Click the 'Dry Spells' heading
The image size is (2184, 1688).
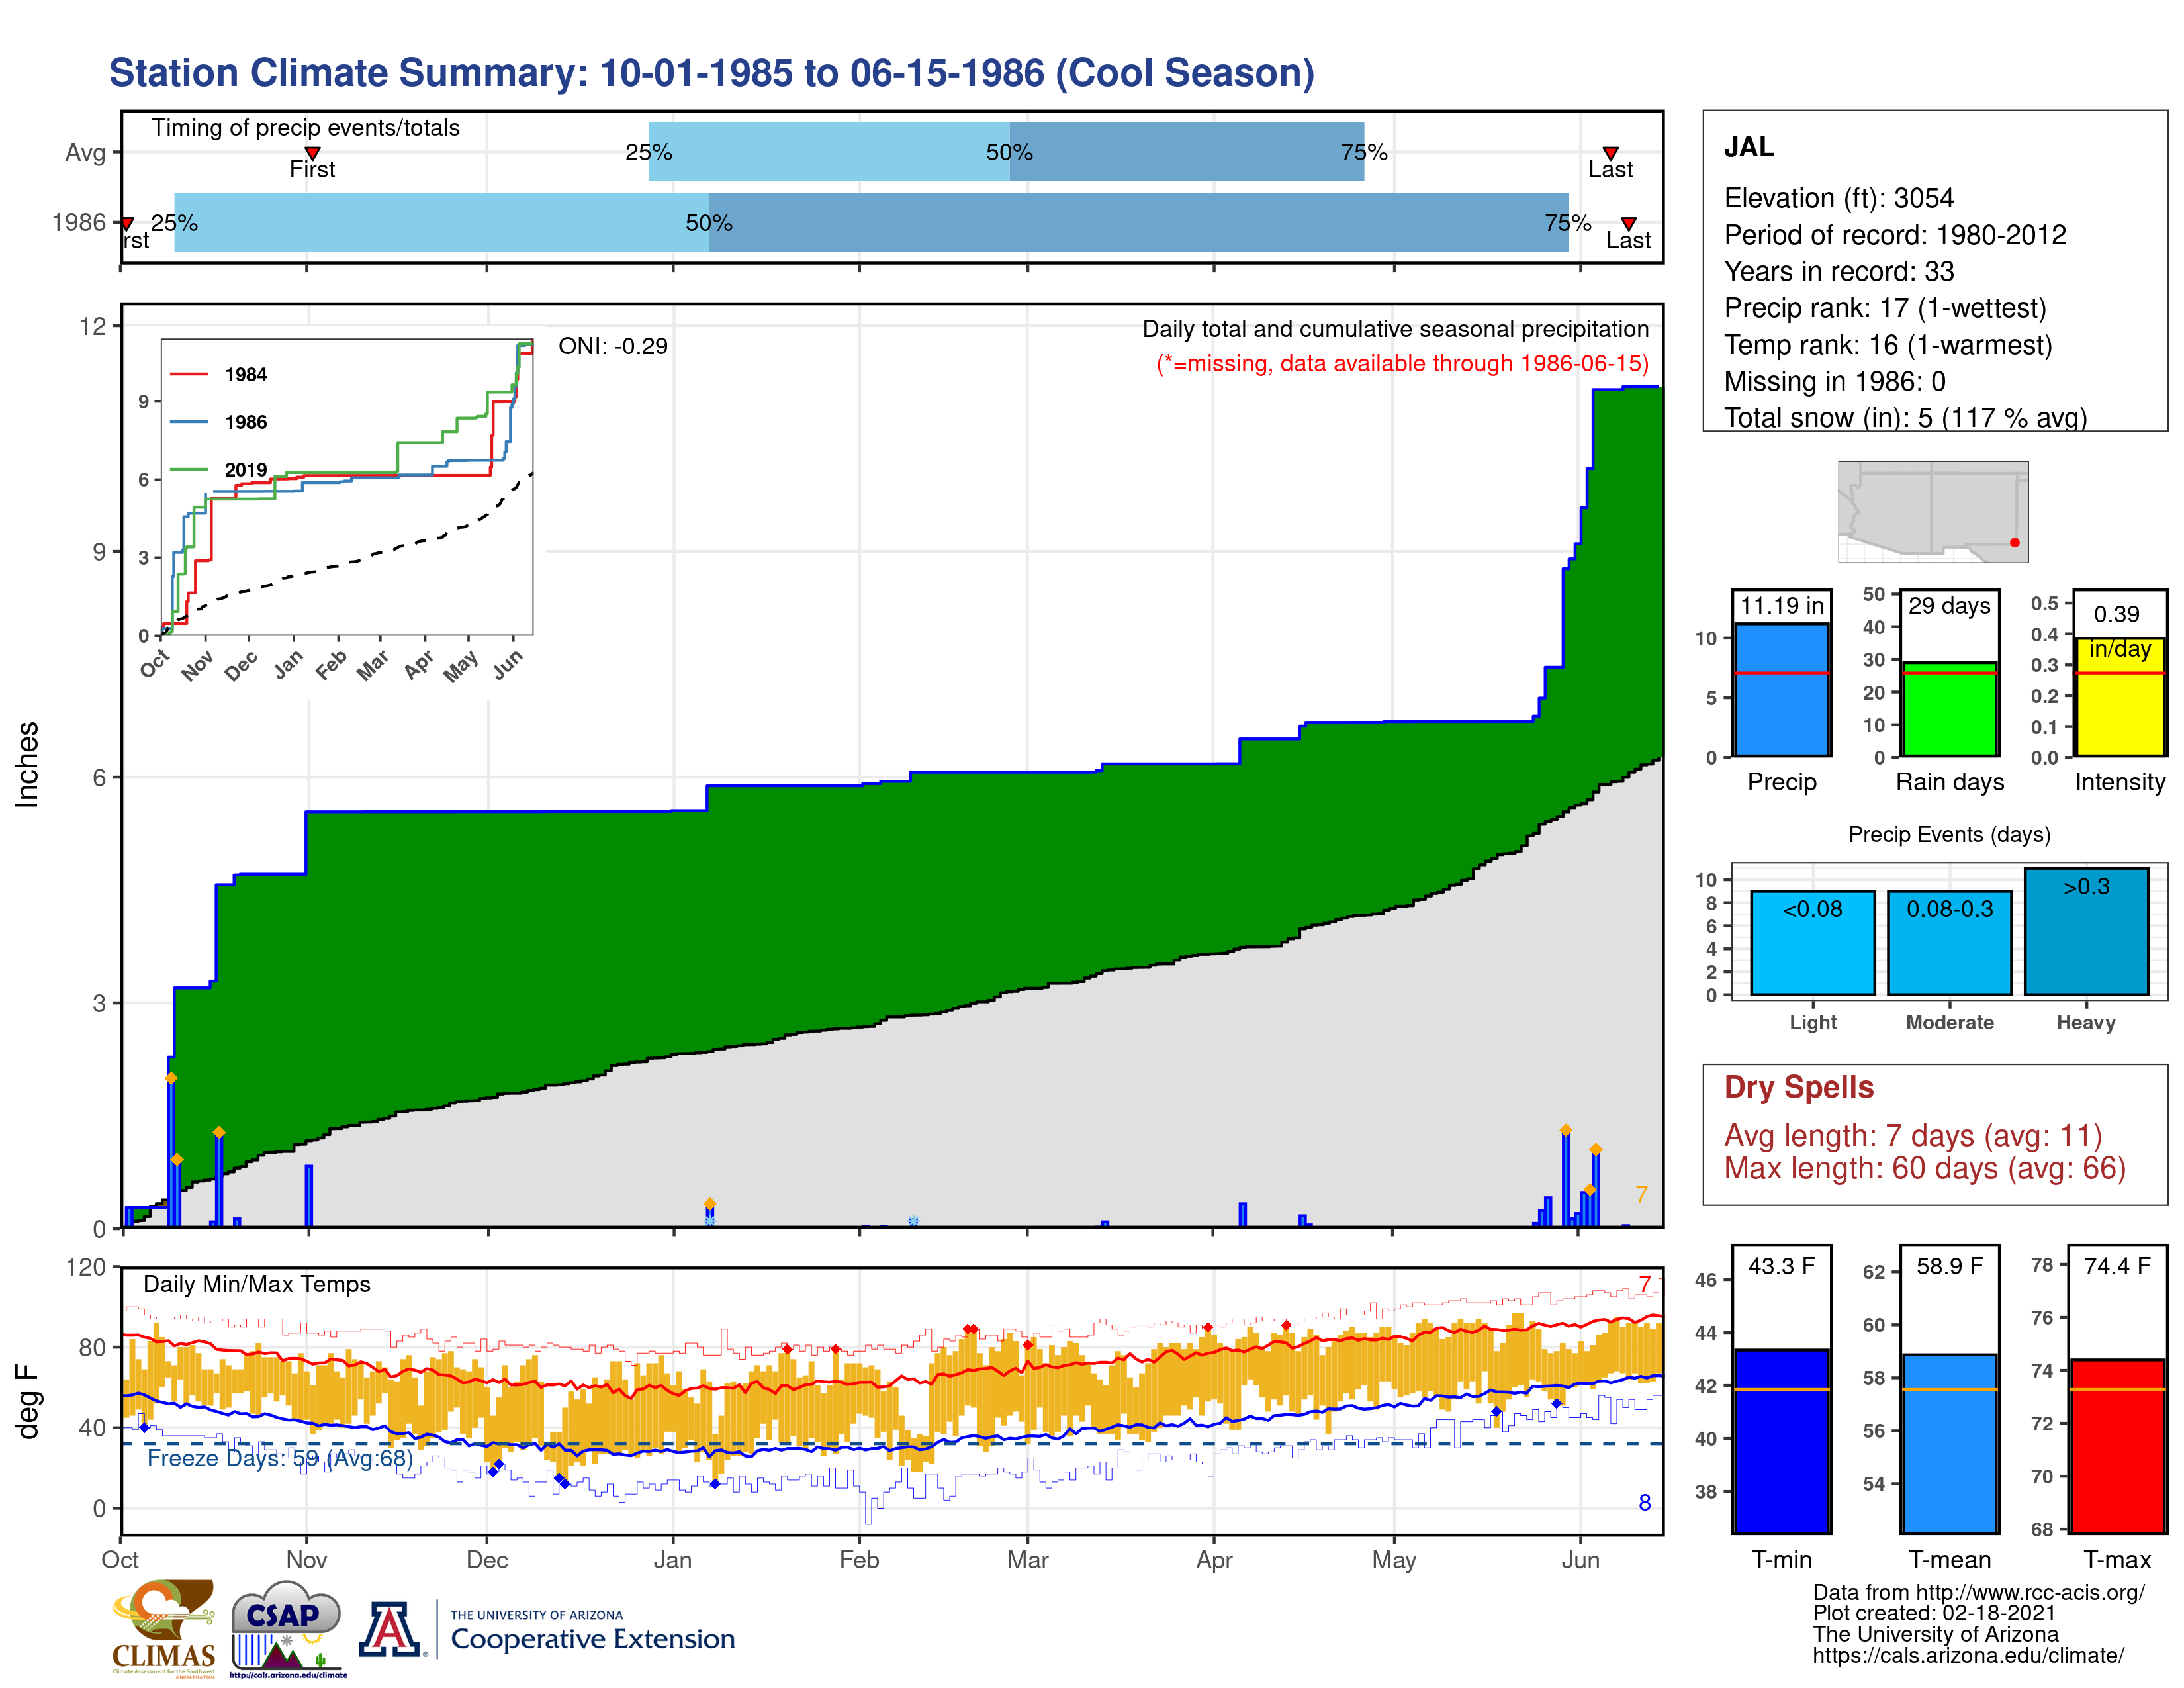(x=1798, y=1087)
